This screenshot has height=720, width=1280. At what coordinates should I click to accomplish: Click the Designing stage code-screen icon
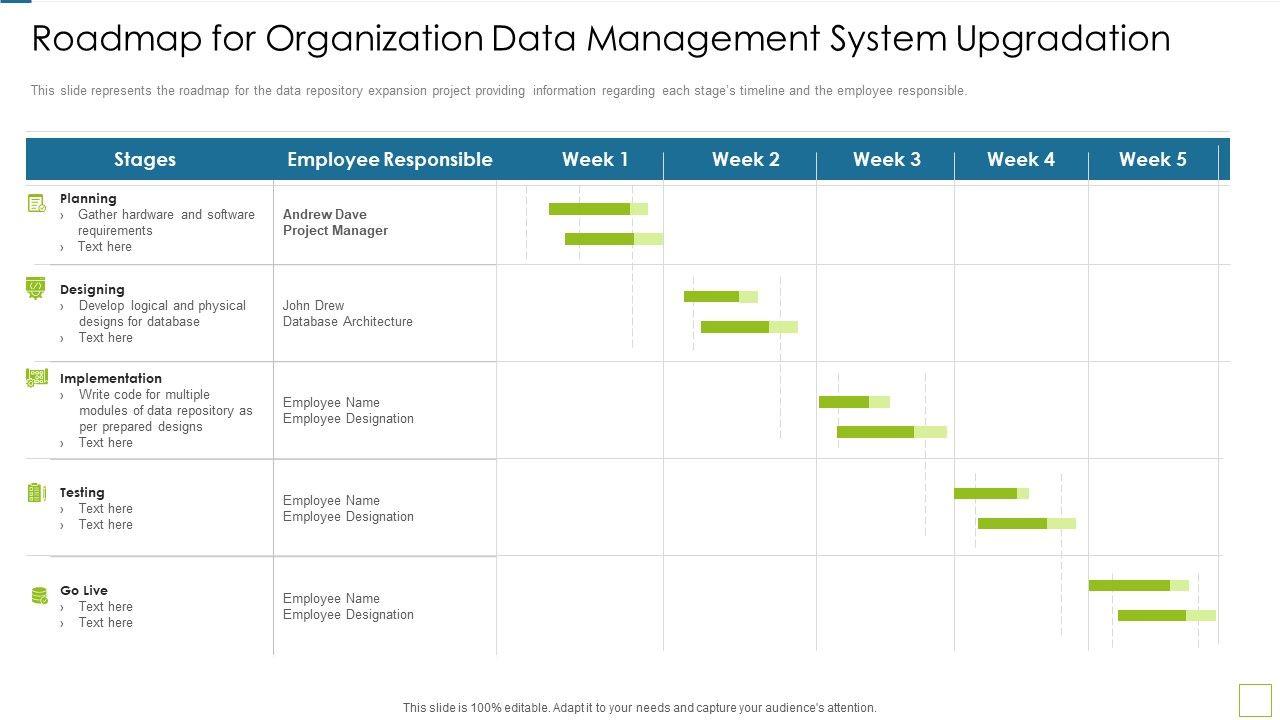click(36, 289)
